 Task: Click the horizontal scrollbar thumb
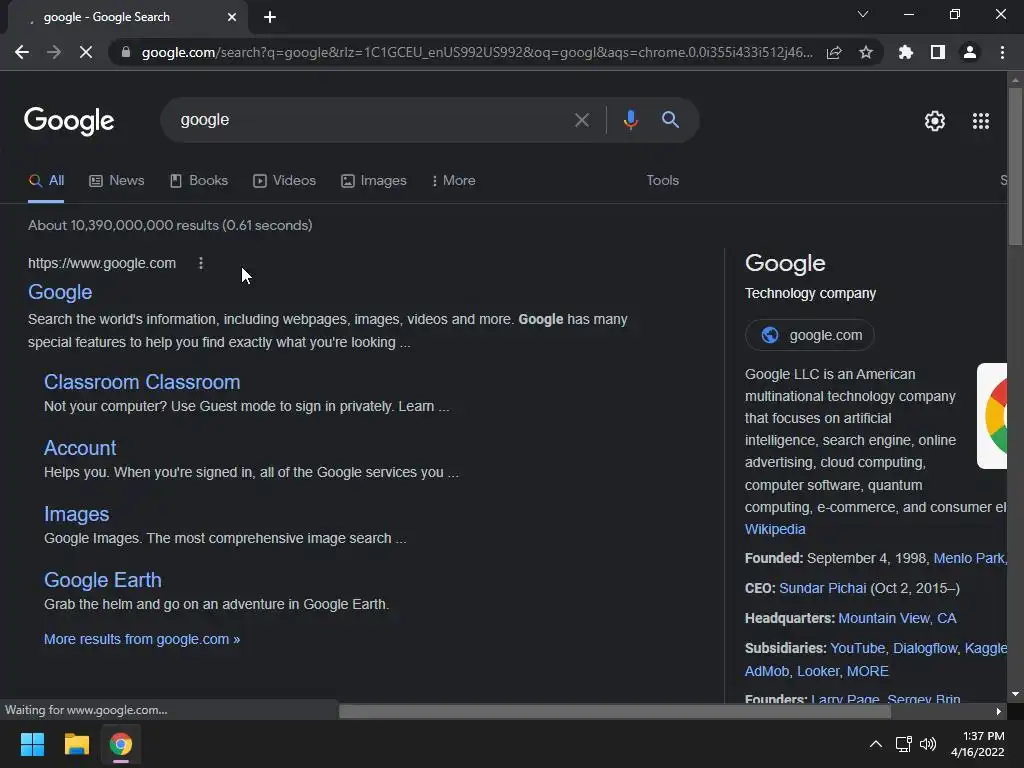[x=615, y=711]
